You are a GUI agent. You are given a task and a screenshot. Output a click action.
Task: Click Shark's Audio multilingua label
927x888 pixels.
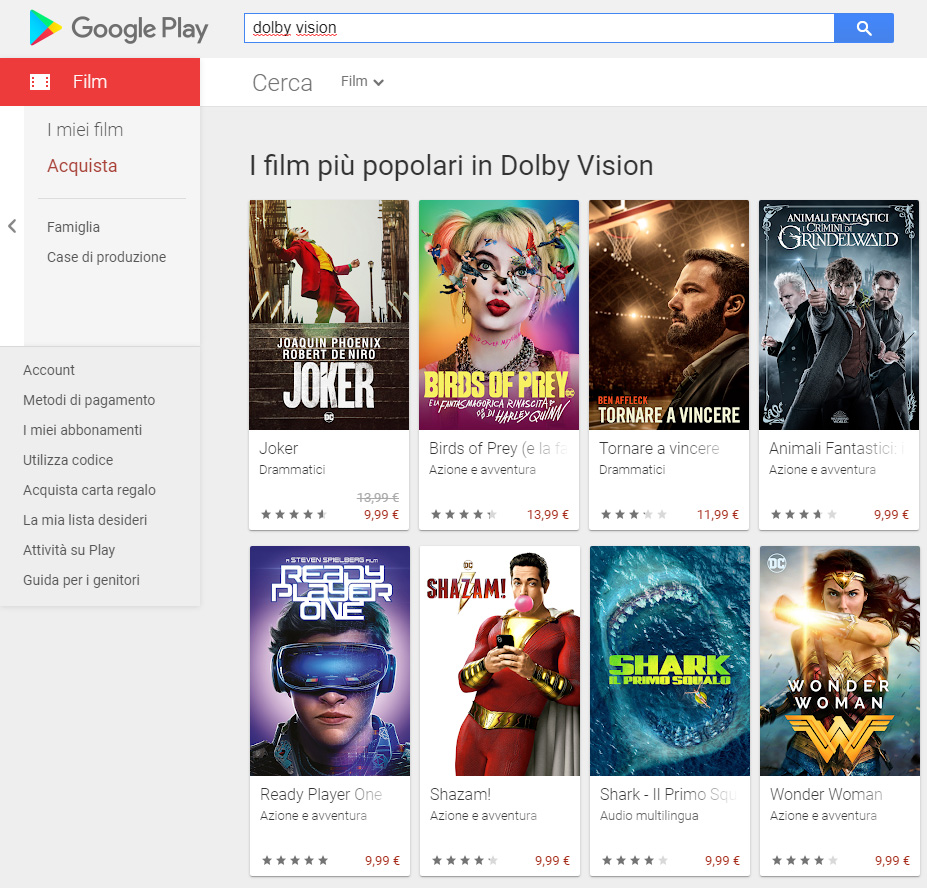[x=649, y=815]
